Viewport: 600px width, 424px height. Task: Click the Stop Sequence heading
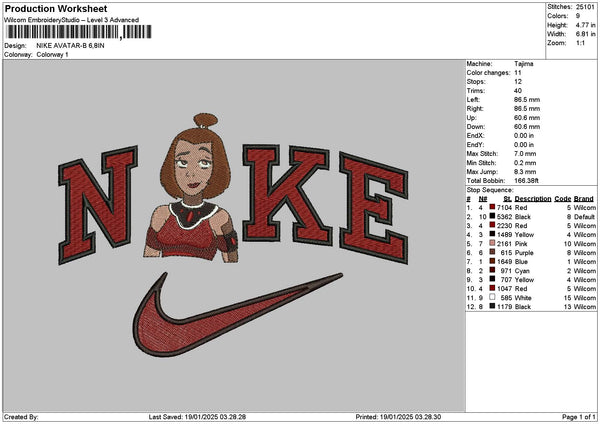pos(489,190)
